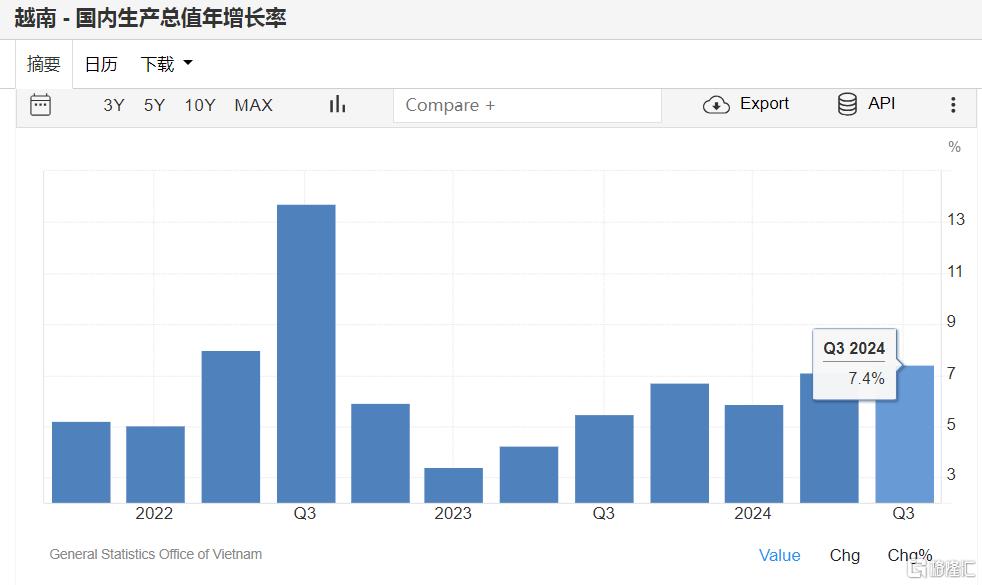The image size is (982, 585).
Task: Select the MAX time range
Action: point(254,105)
